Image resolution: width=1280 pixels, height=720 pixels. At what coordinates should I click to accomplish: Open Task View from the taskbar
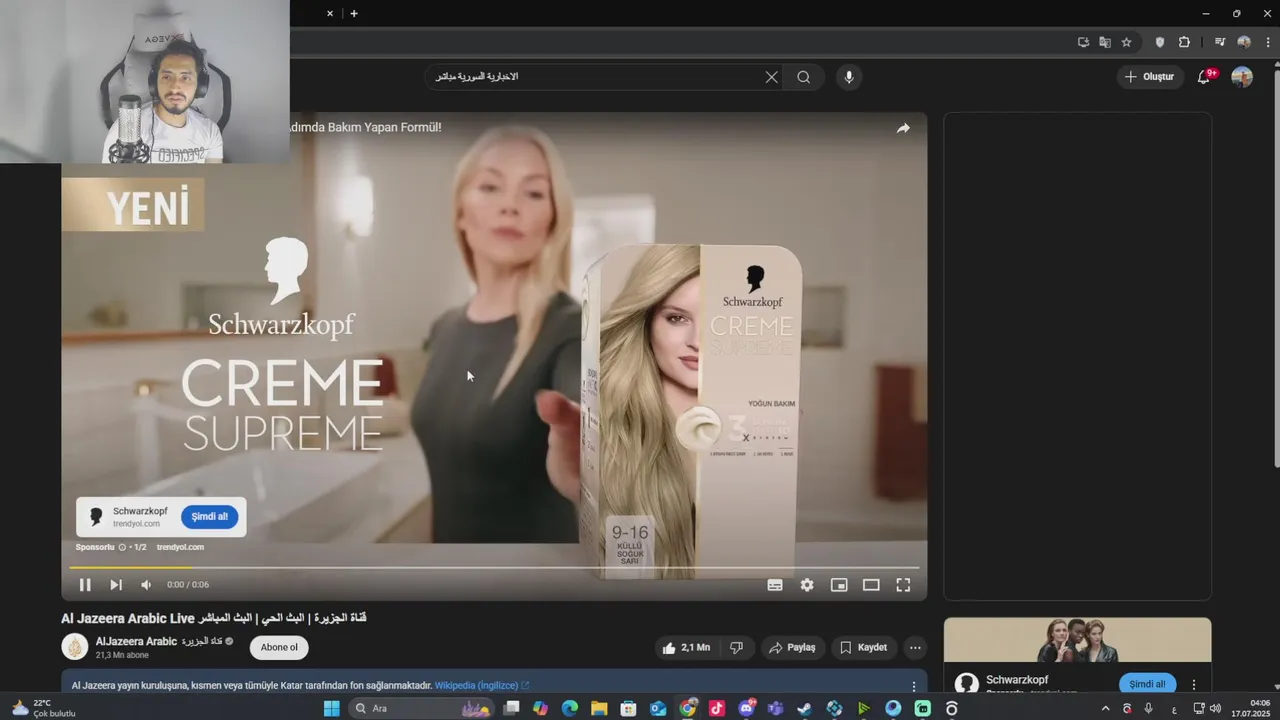(511, 708)
